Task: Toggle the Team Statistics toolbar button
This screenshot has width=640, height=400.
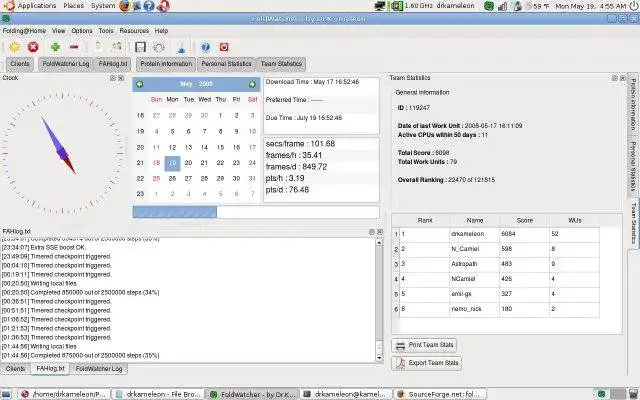Action: coord(281,64)
